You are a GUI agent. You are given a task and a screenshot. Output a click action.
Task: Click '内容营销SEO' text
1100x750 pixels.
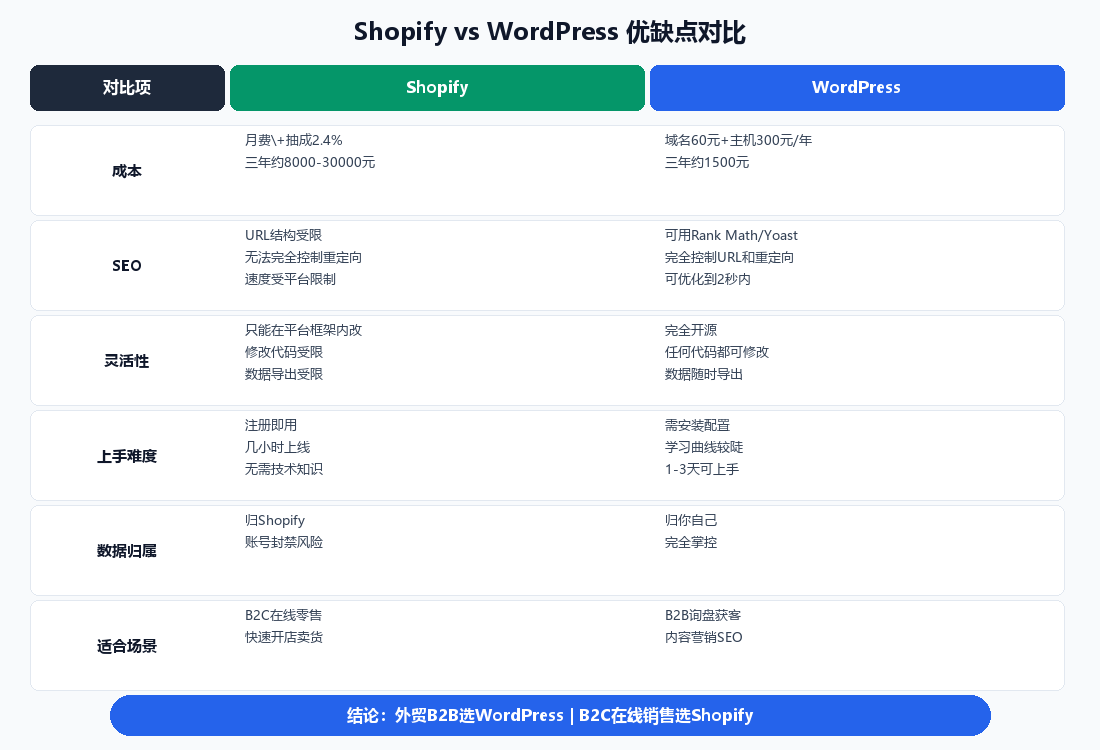pos(703,637)
